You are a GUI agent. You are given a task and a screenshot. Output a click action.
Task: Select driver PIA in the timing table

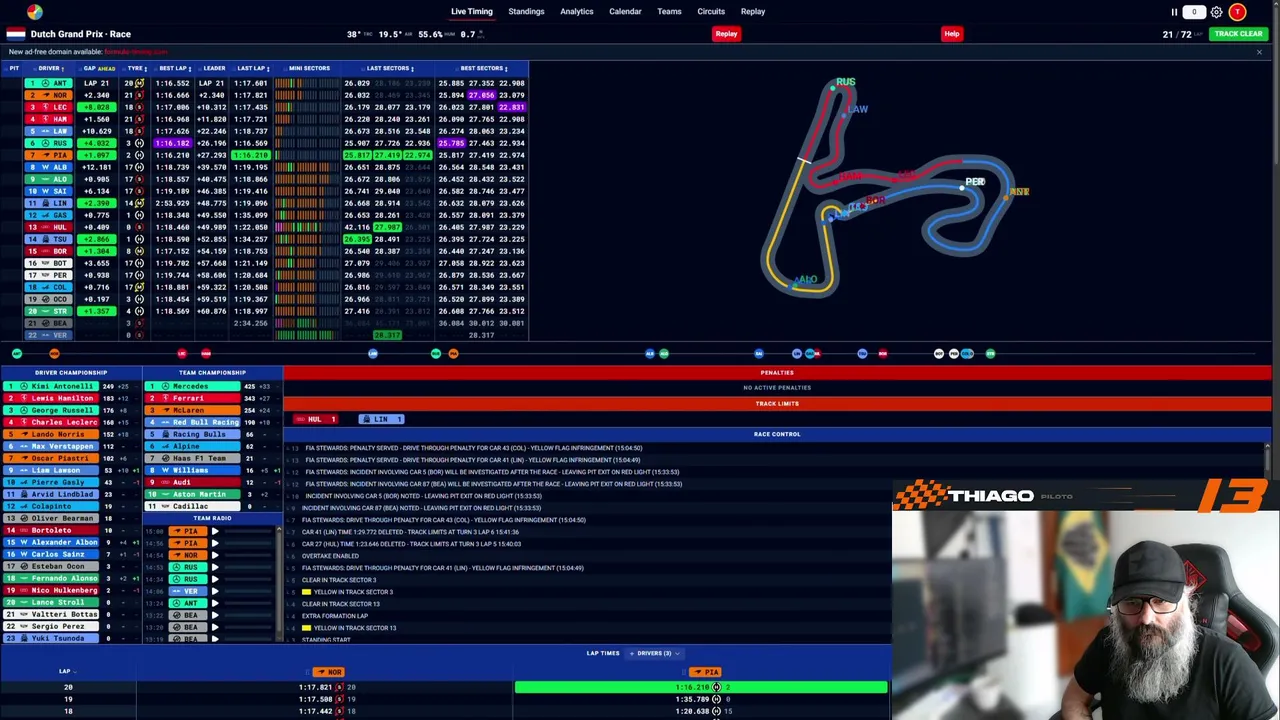(49, 155)
